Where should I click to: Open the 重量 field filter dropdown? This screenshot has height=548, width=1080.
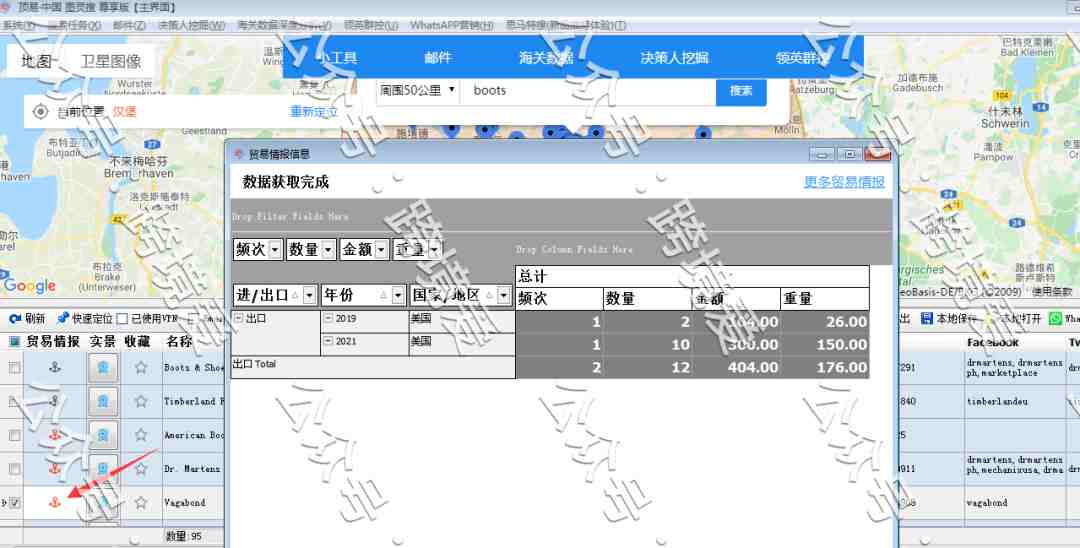coord(434,249)
